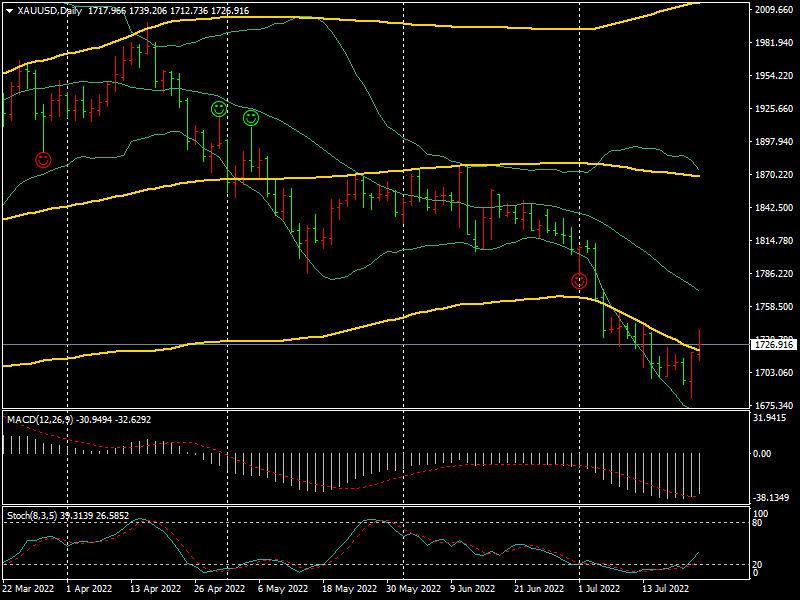Click the 26 Apr 2022 date label

[219, 588]
